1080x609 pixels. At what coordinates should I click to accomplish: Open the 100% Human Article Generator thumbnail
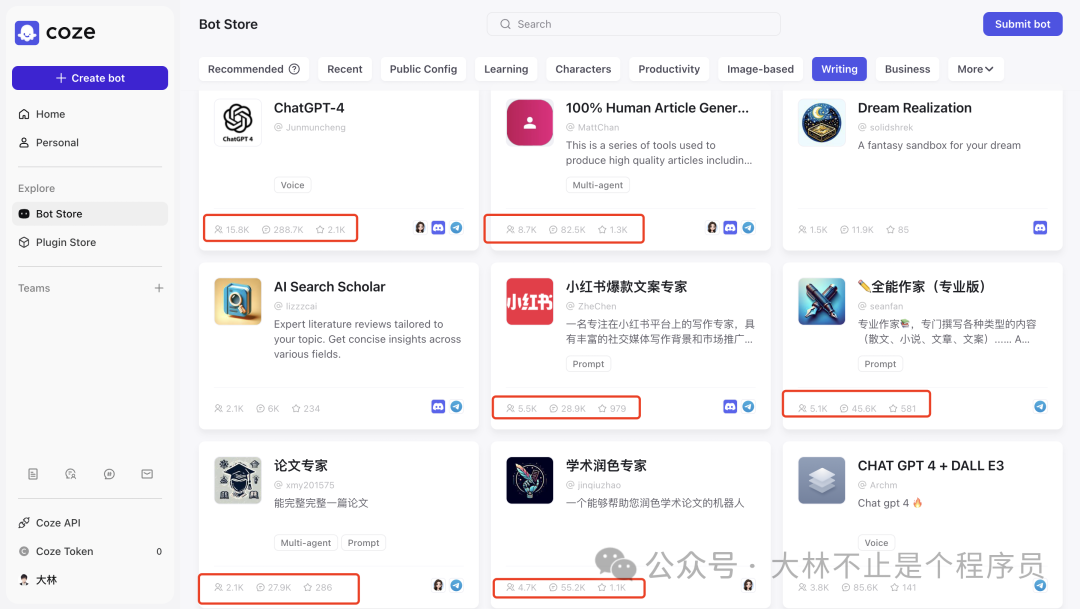[530, 123]
